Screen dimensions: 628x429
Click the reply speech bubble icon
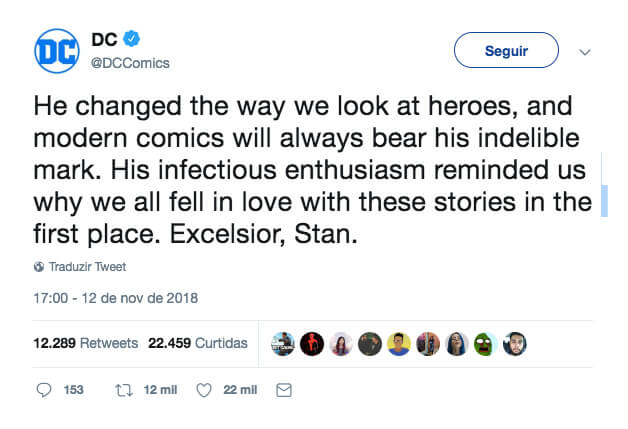[x=43, y=389]
